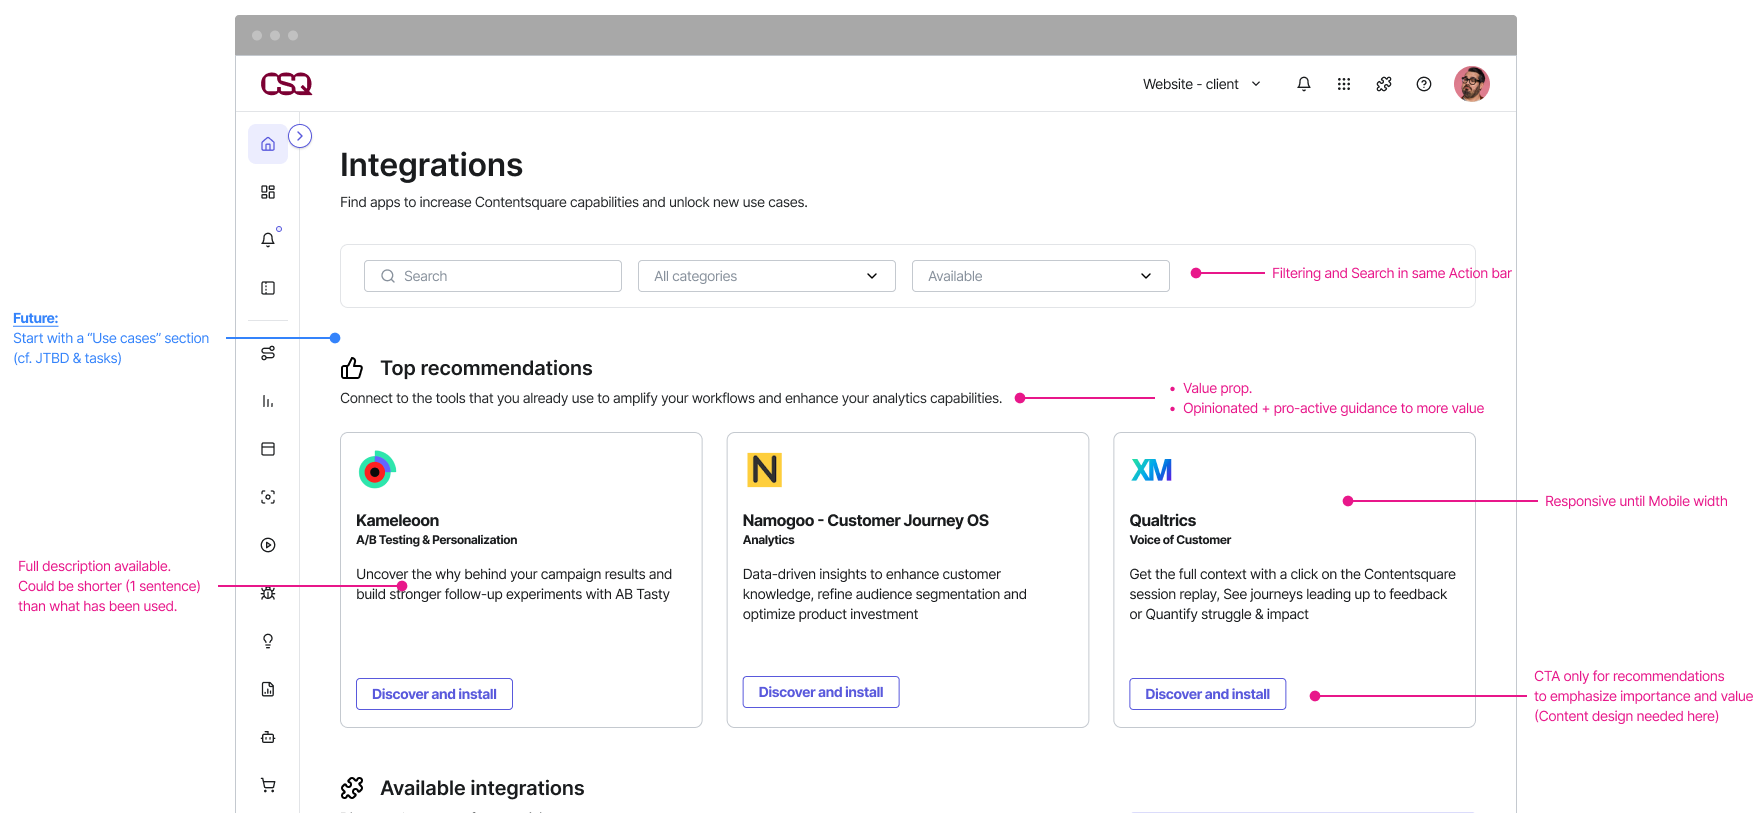Open the shopping cart icon in sidebar

(268, 785)
